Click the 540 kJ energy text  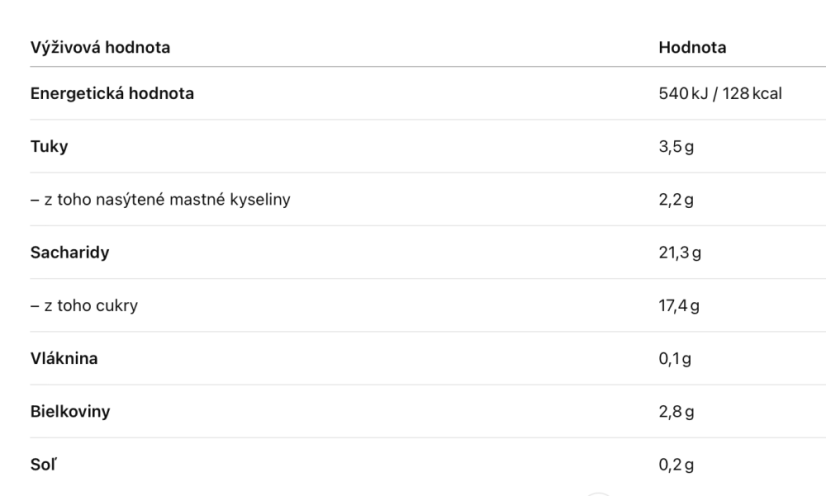point(683,93)
